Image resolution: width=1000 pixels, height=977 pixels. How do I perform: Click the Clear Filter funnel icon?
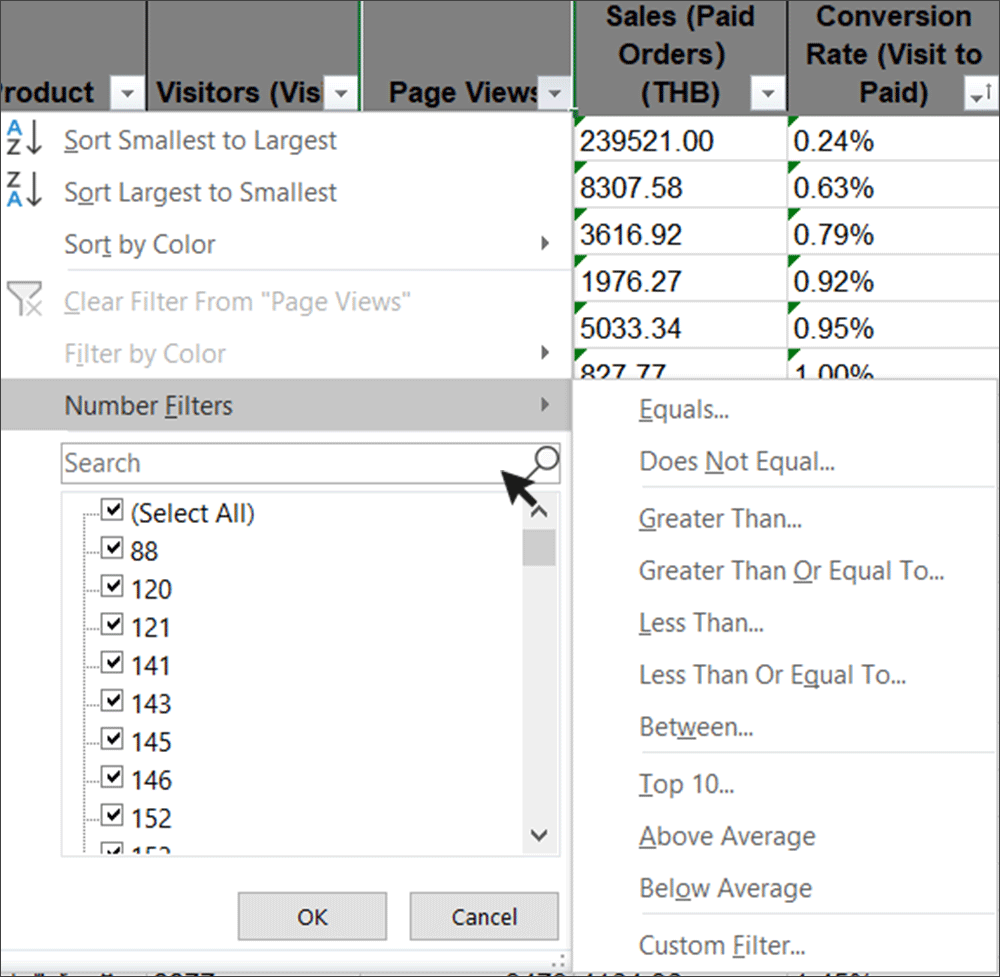pos(29,301)
